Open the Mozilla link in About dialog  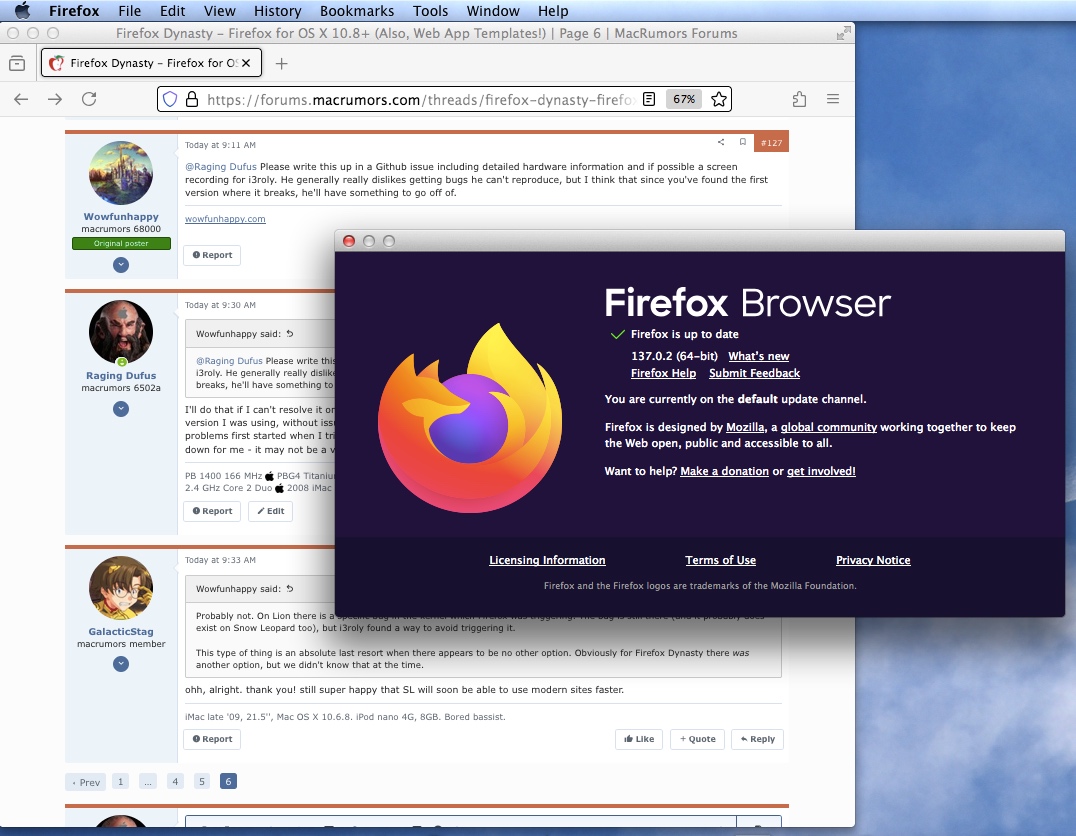[x=745, y=427]
